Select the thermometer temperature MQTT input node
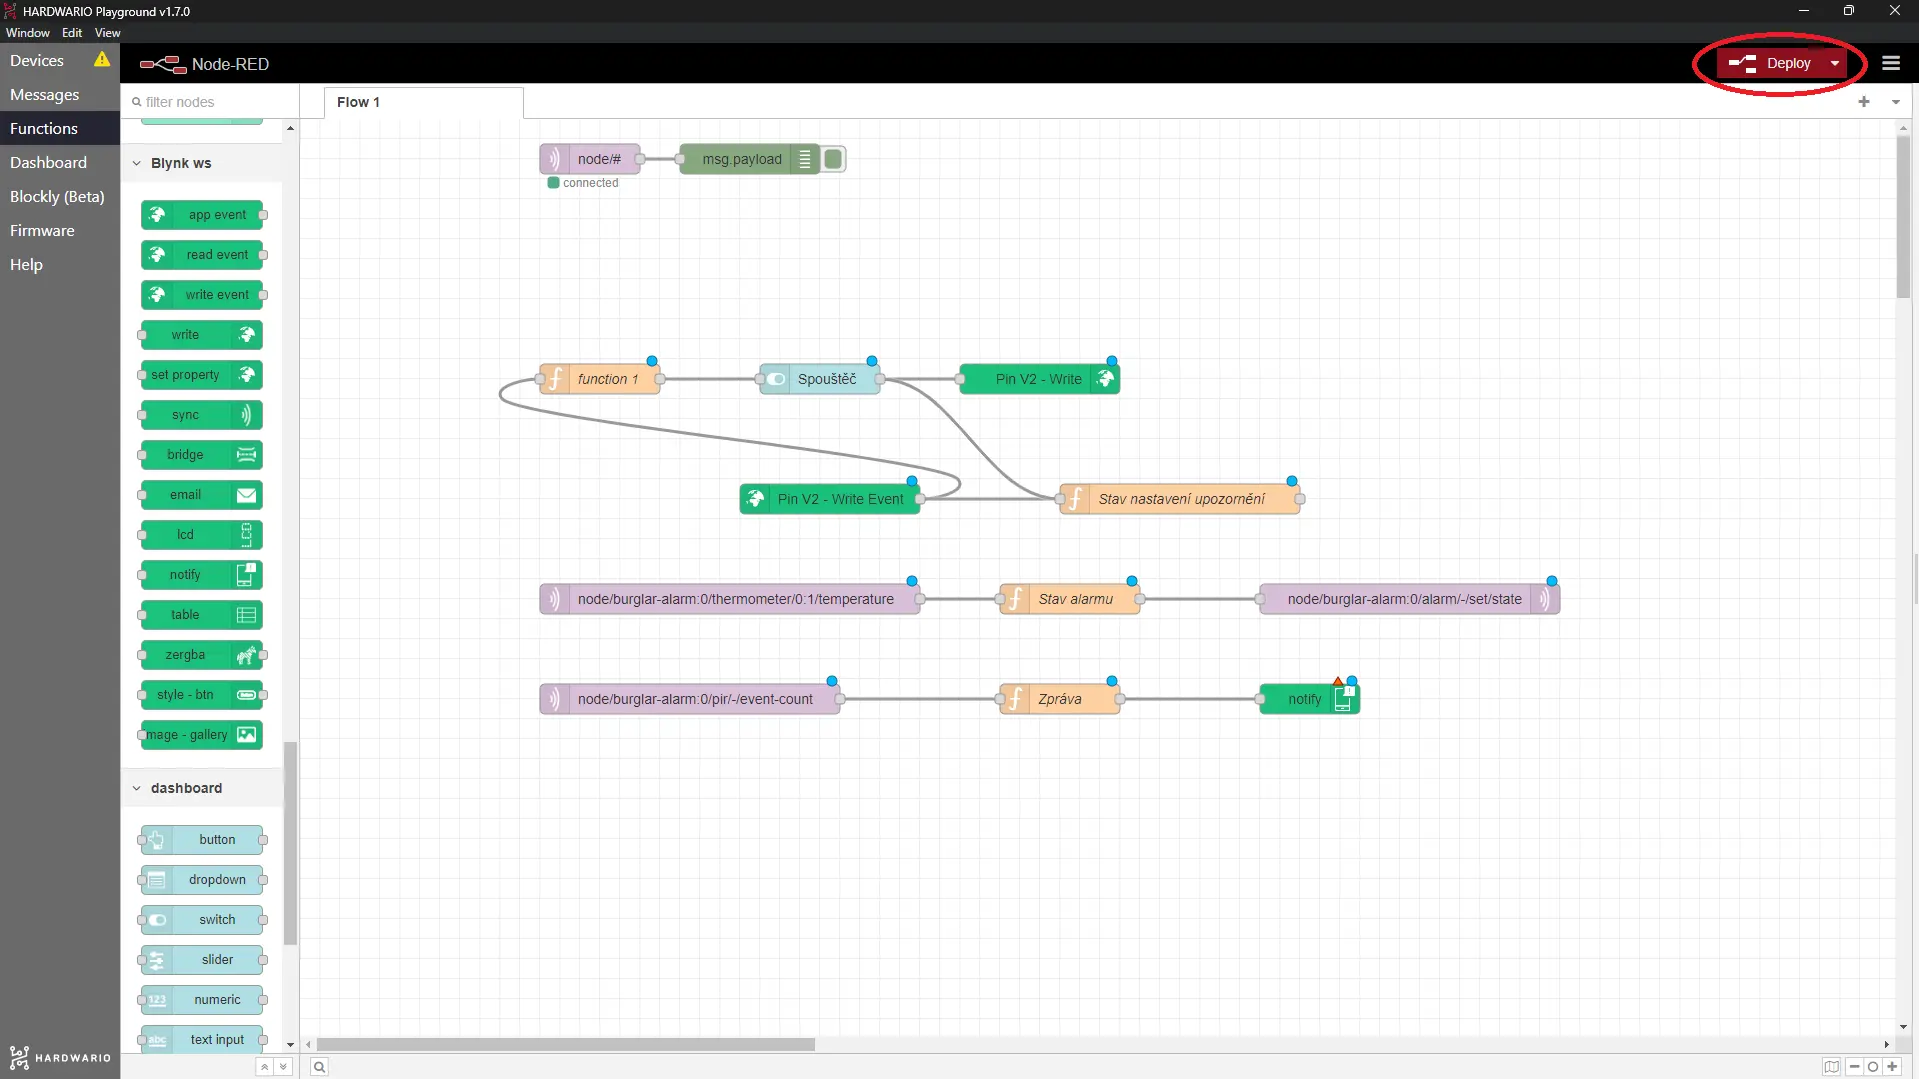Image resolution: width=1919 pixels, height=1079 pixels. point(729,599)
